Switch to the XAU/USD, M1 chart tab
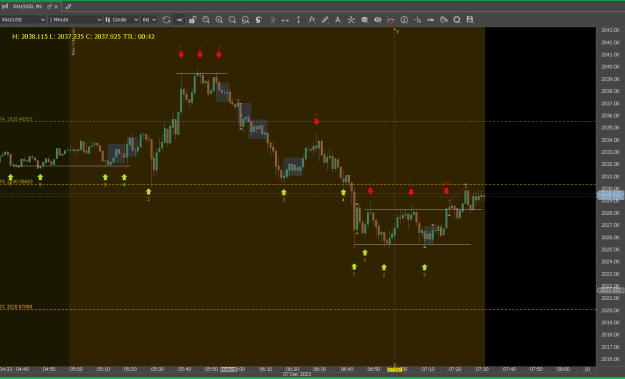The height and width of the screenshot is (379, 625). click(x=28, y=6)
